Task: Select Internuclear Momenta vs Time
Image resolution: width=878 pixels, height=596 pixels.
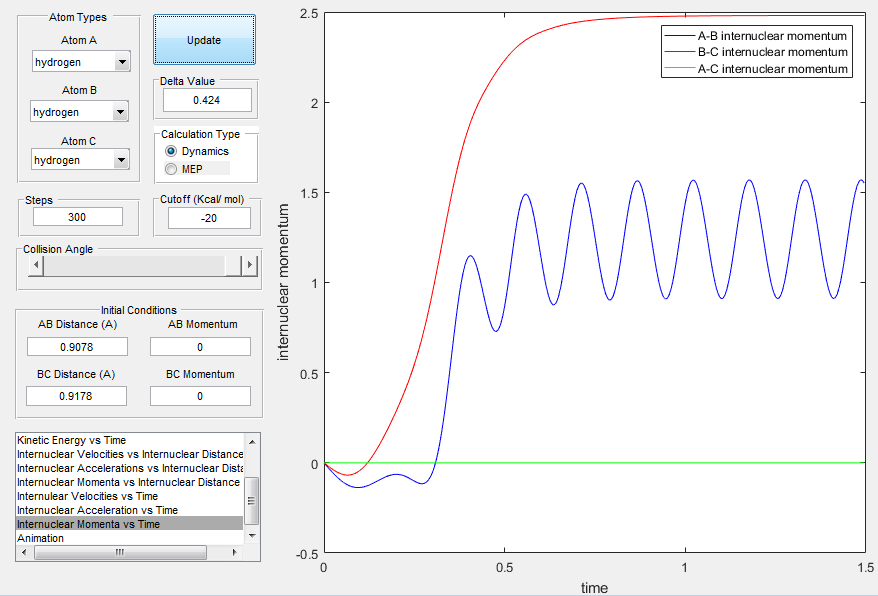Action: point(129,524)
